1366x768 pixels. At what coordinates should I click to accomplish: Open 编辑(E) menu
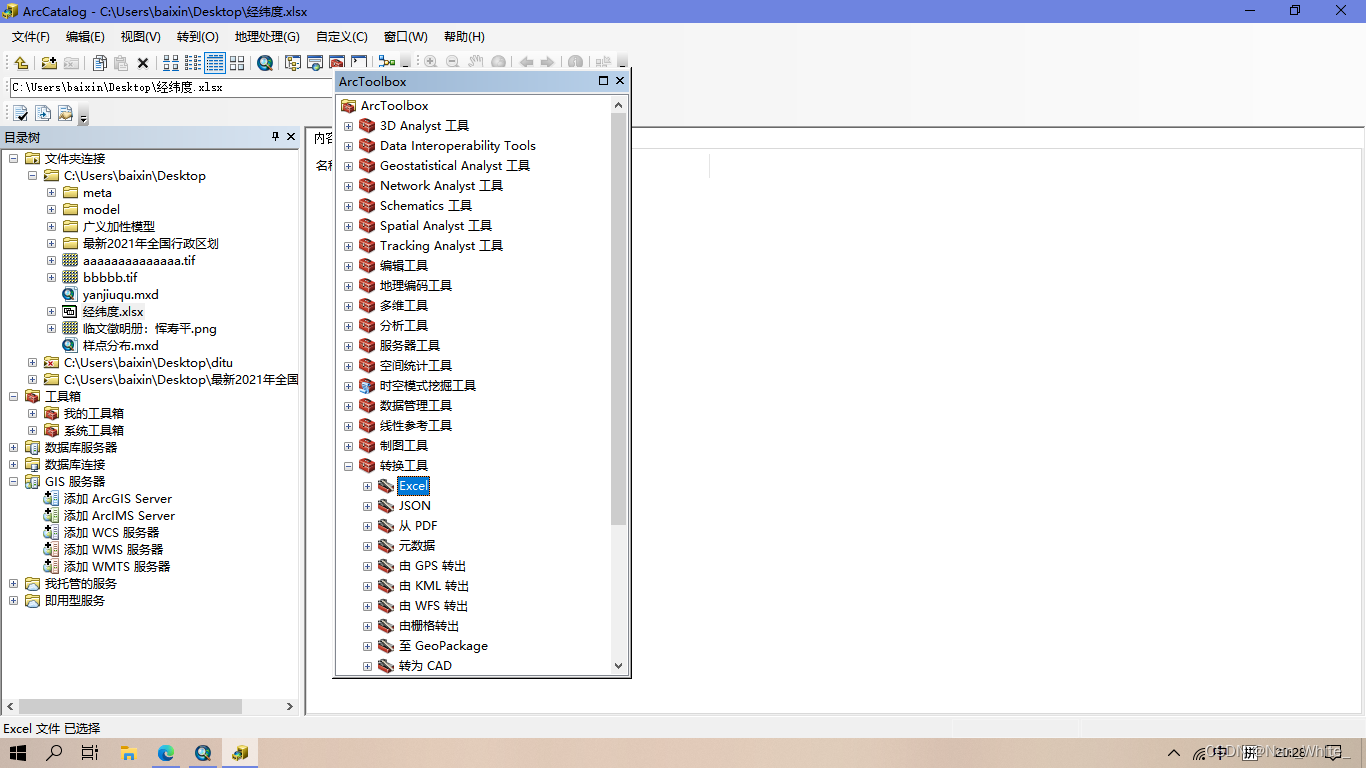click(x=85, y=37)
